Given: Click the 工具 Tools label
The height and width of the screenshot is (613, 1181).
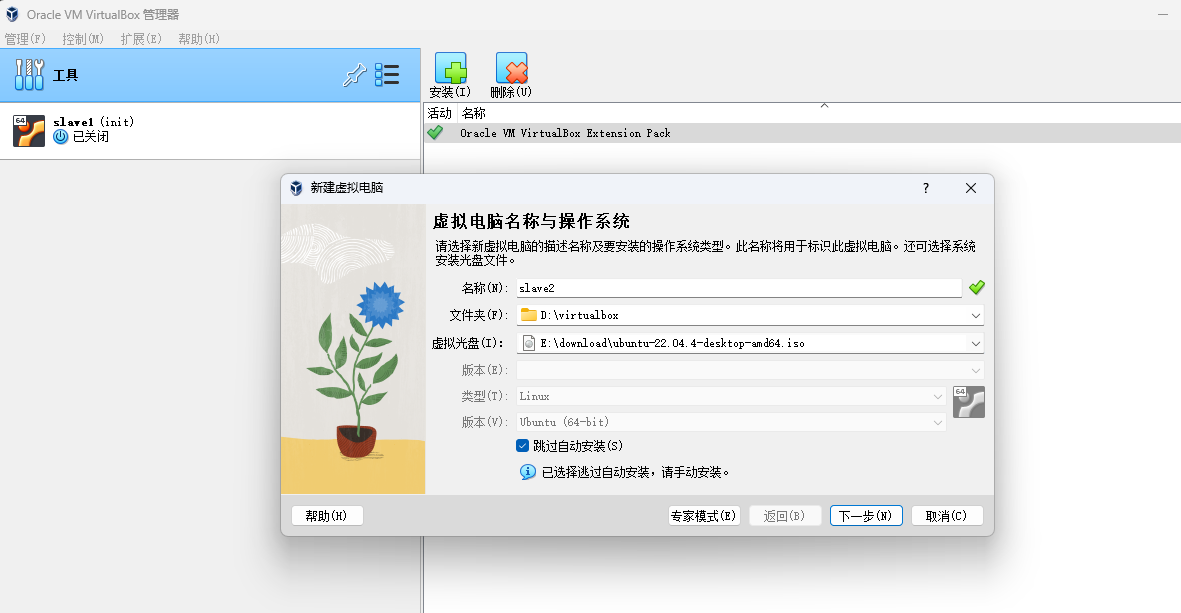Looking at the screenshot, I should tap(66, 75).
